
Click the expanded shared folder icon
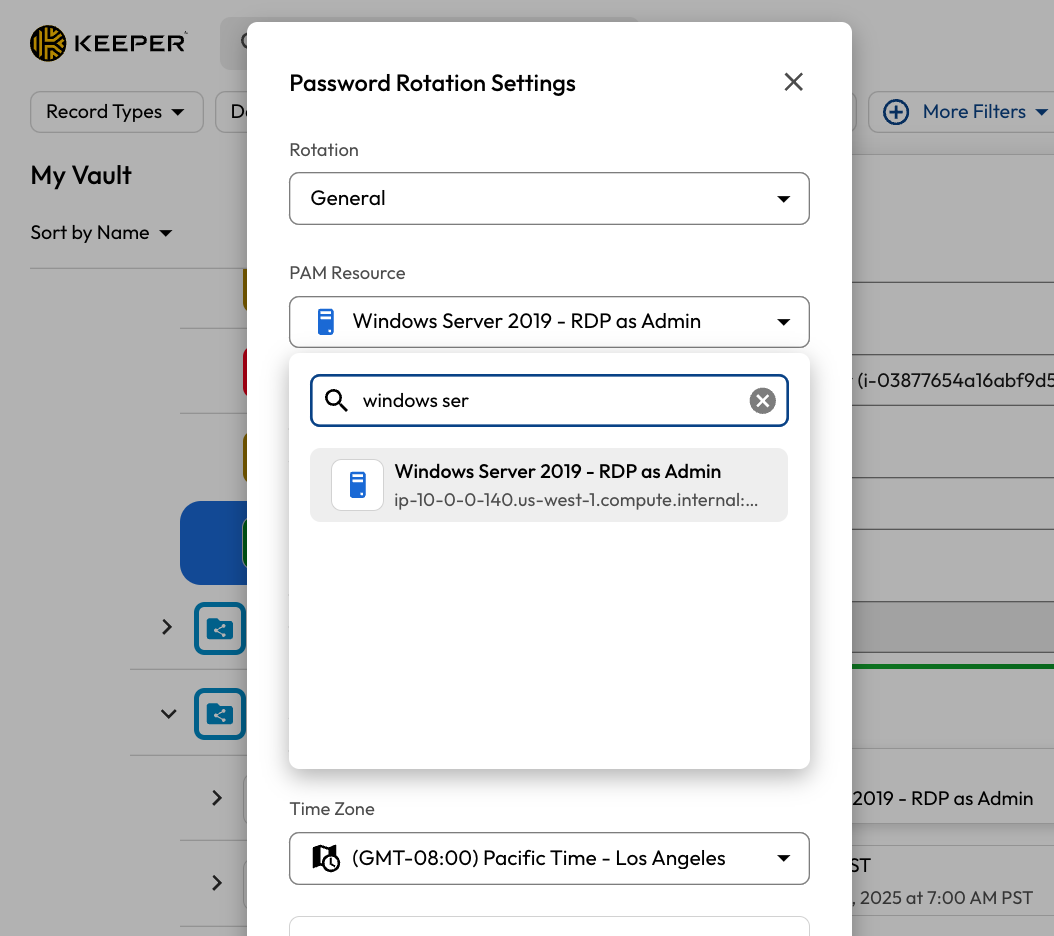[x=219, y=714]
